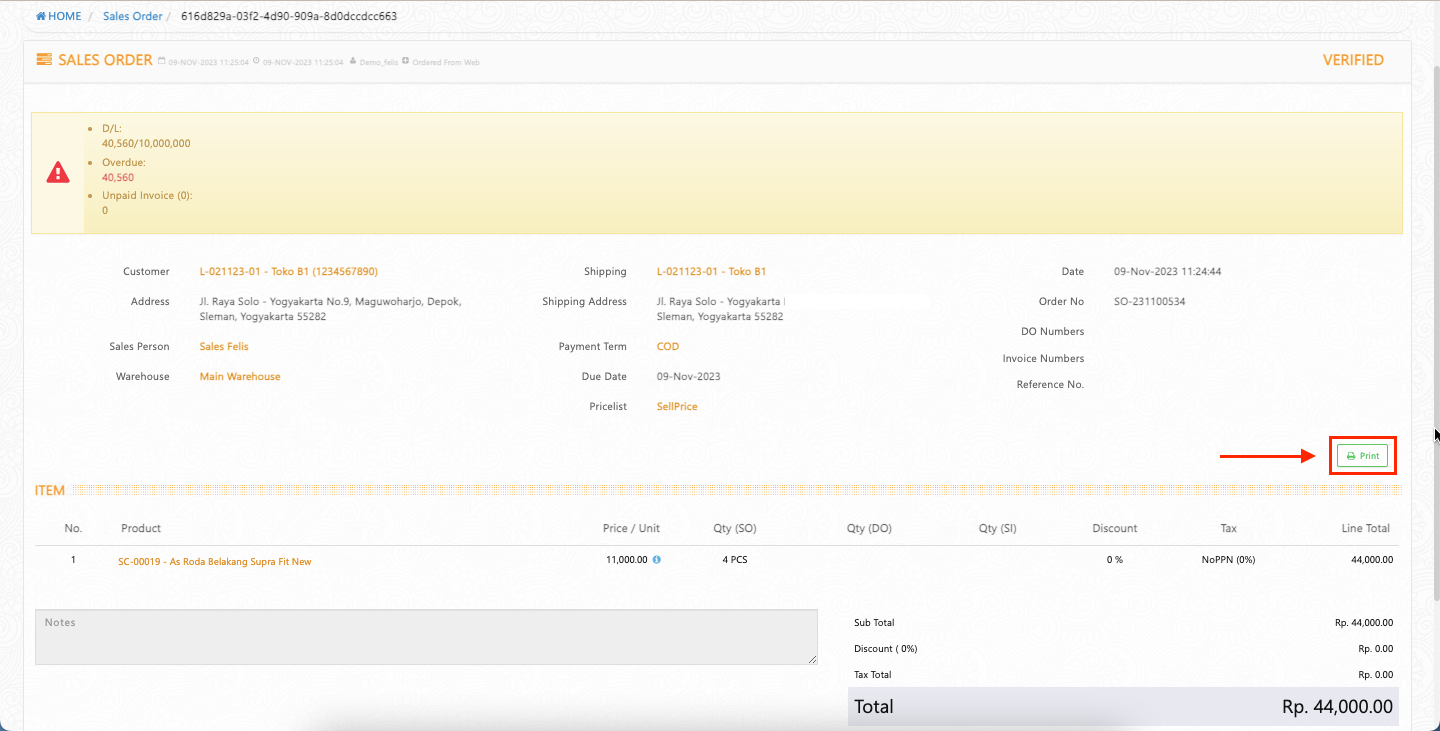Click inside the Notes text area
Screen dimensions: 1440x731
[426, 638]
